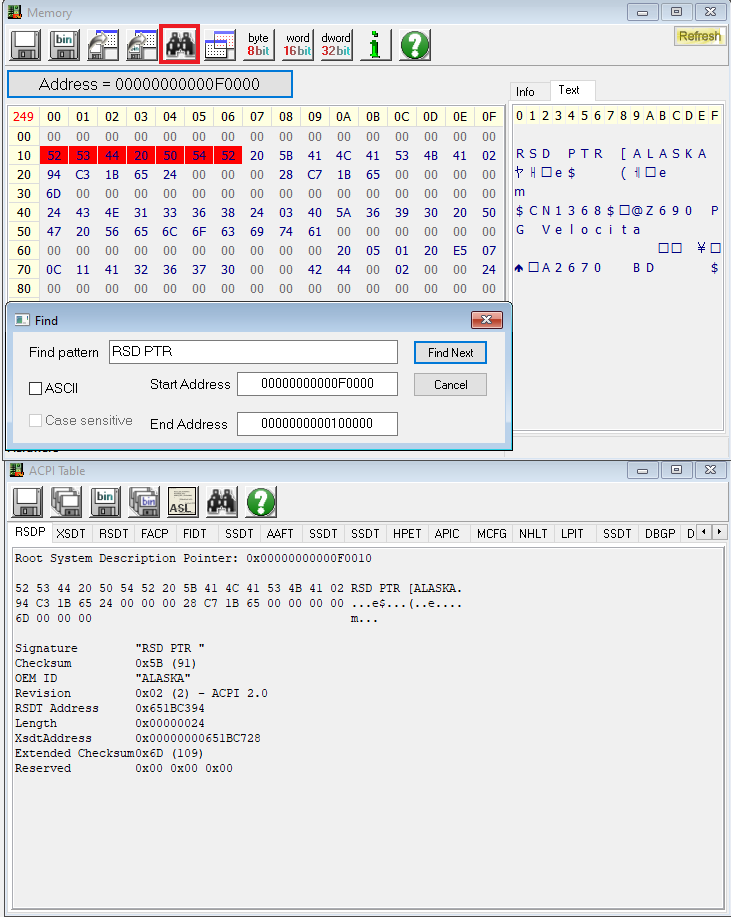Click Cancel in the Find dialog

450,385
